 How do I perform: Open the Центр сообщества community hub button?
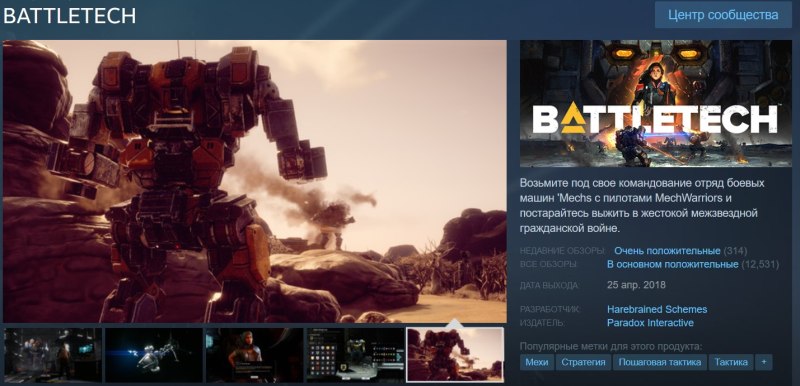click(723, 15)
